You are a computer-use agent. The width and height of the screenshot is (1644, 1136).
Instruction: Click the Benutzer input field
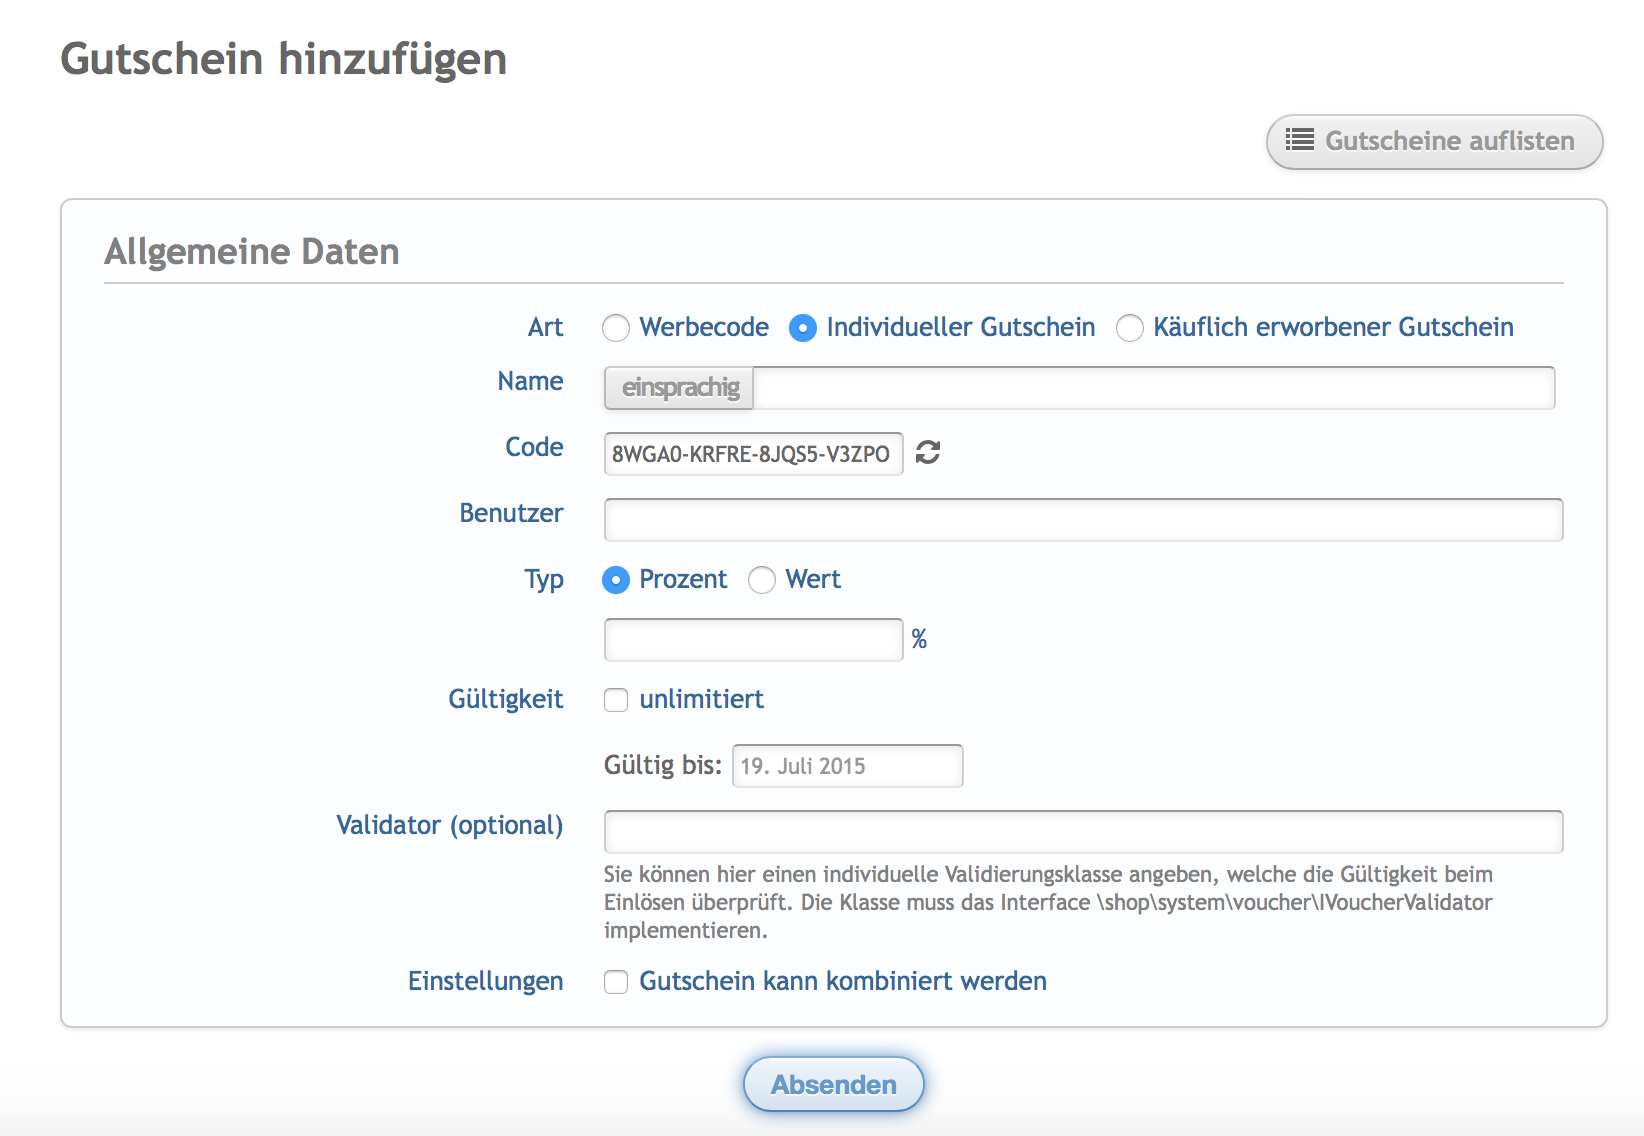[x=1083, y=520]
